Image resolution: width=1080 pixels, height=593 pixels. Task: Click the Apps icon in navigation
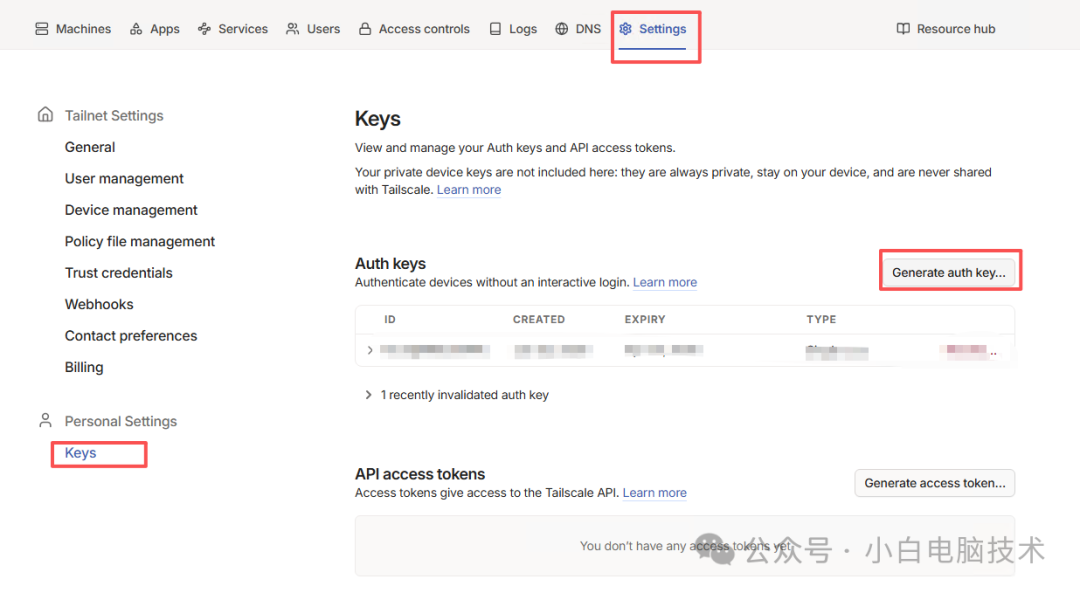(x=136, y=29)
